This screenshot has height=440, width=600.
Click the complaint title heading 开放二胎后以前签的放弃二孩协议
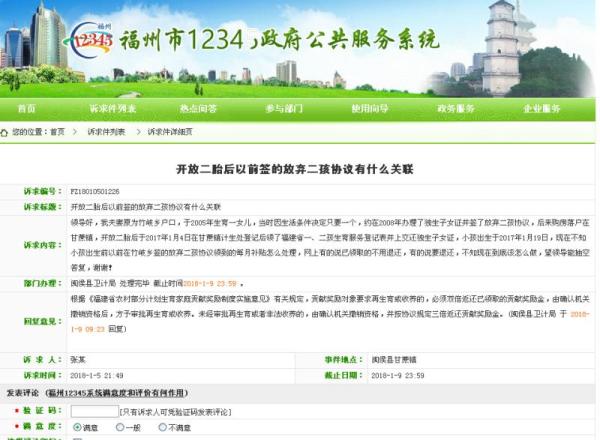300,168
